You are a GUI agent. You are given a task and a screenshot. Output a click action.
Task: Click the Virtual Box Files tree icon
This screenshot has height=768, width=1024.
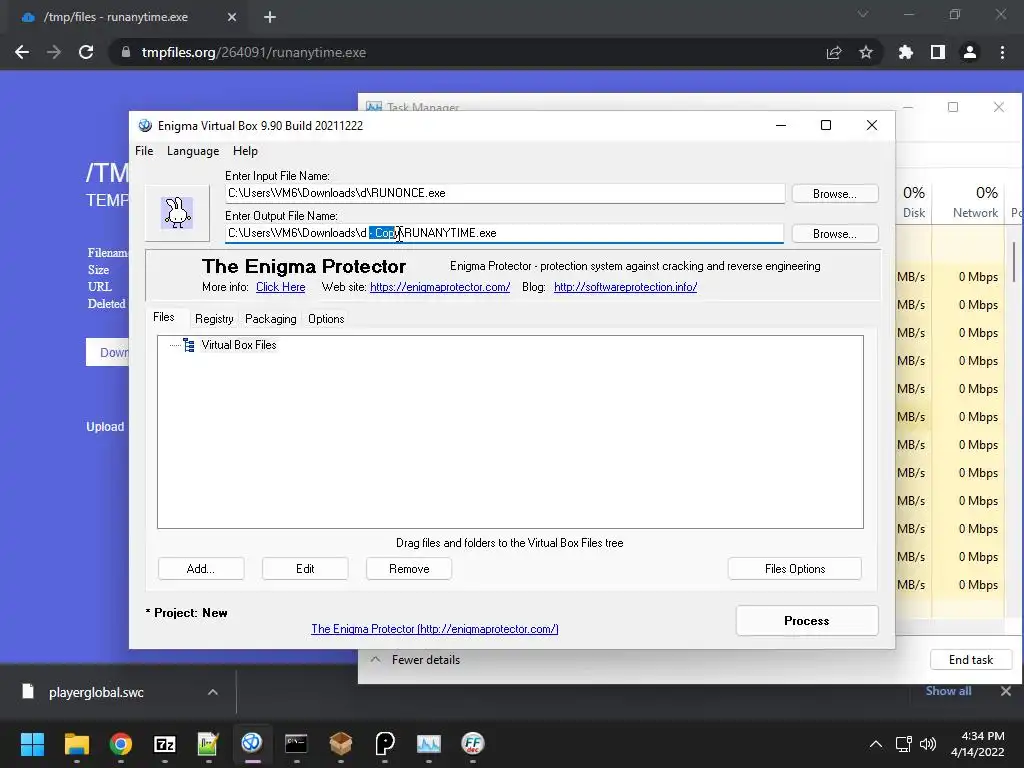[189, 345]
